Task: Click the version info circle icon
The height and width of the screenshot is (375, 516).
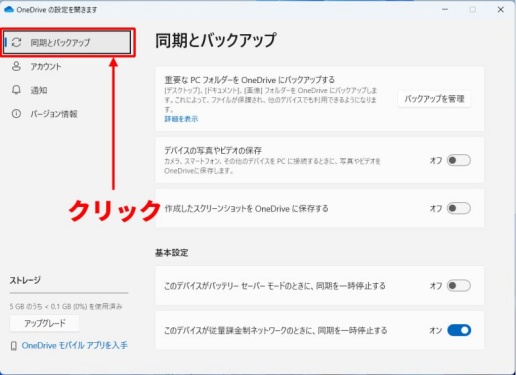Action: tap(16, 114)
